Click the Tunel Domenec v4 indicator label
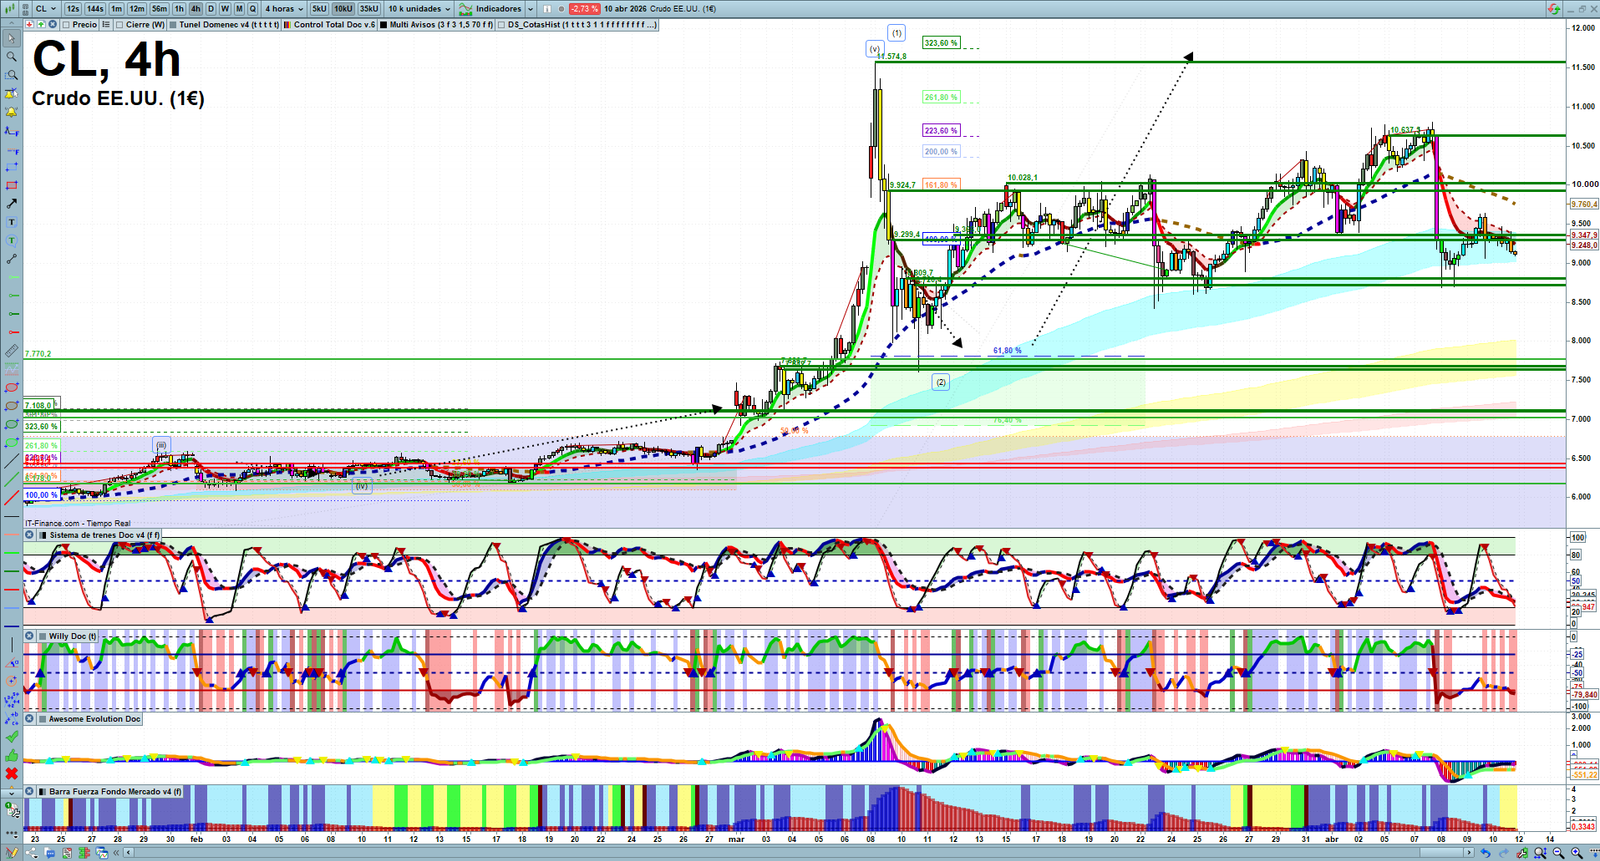This screenshot has height=861, width=1600. (x=229, y=24)
